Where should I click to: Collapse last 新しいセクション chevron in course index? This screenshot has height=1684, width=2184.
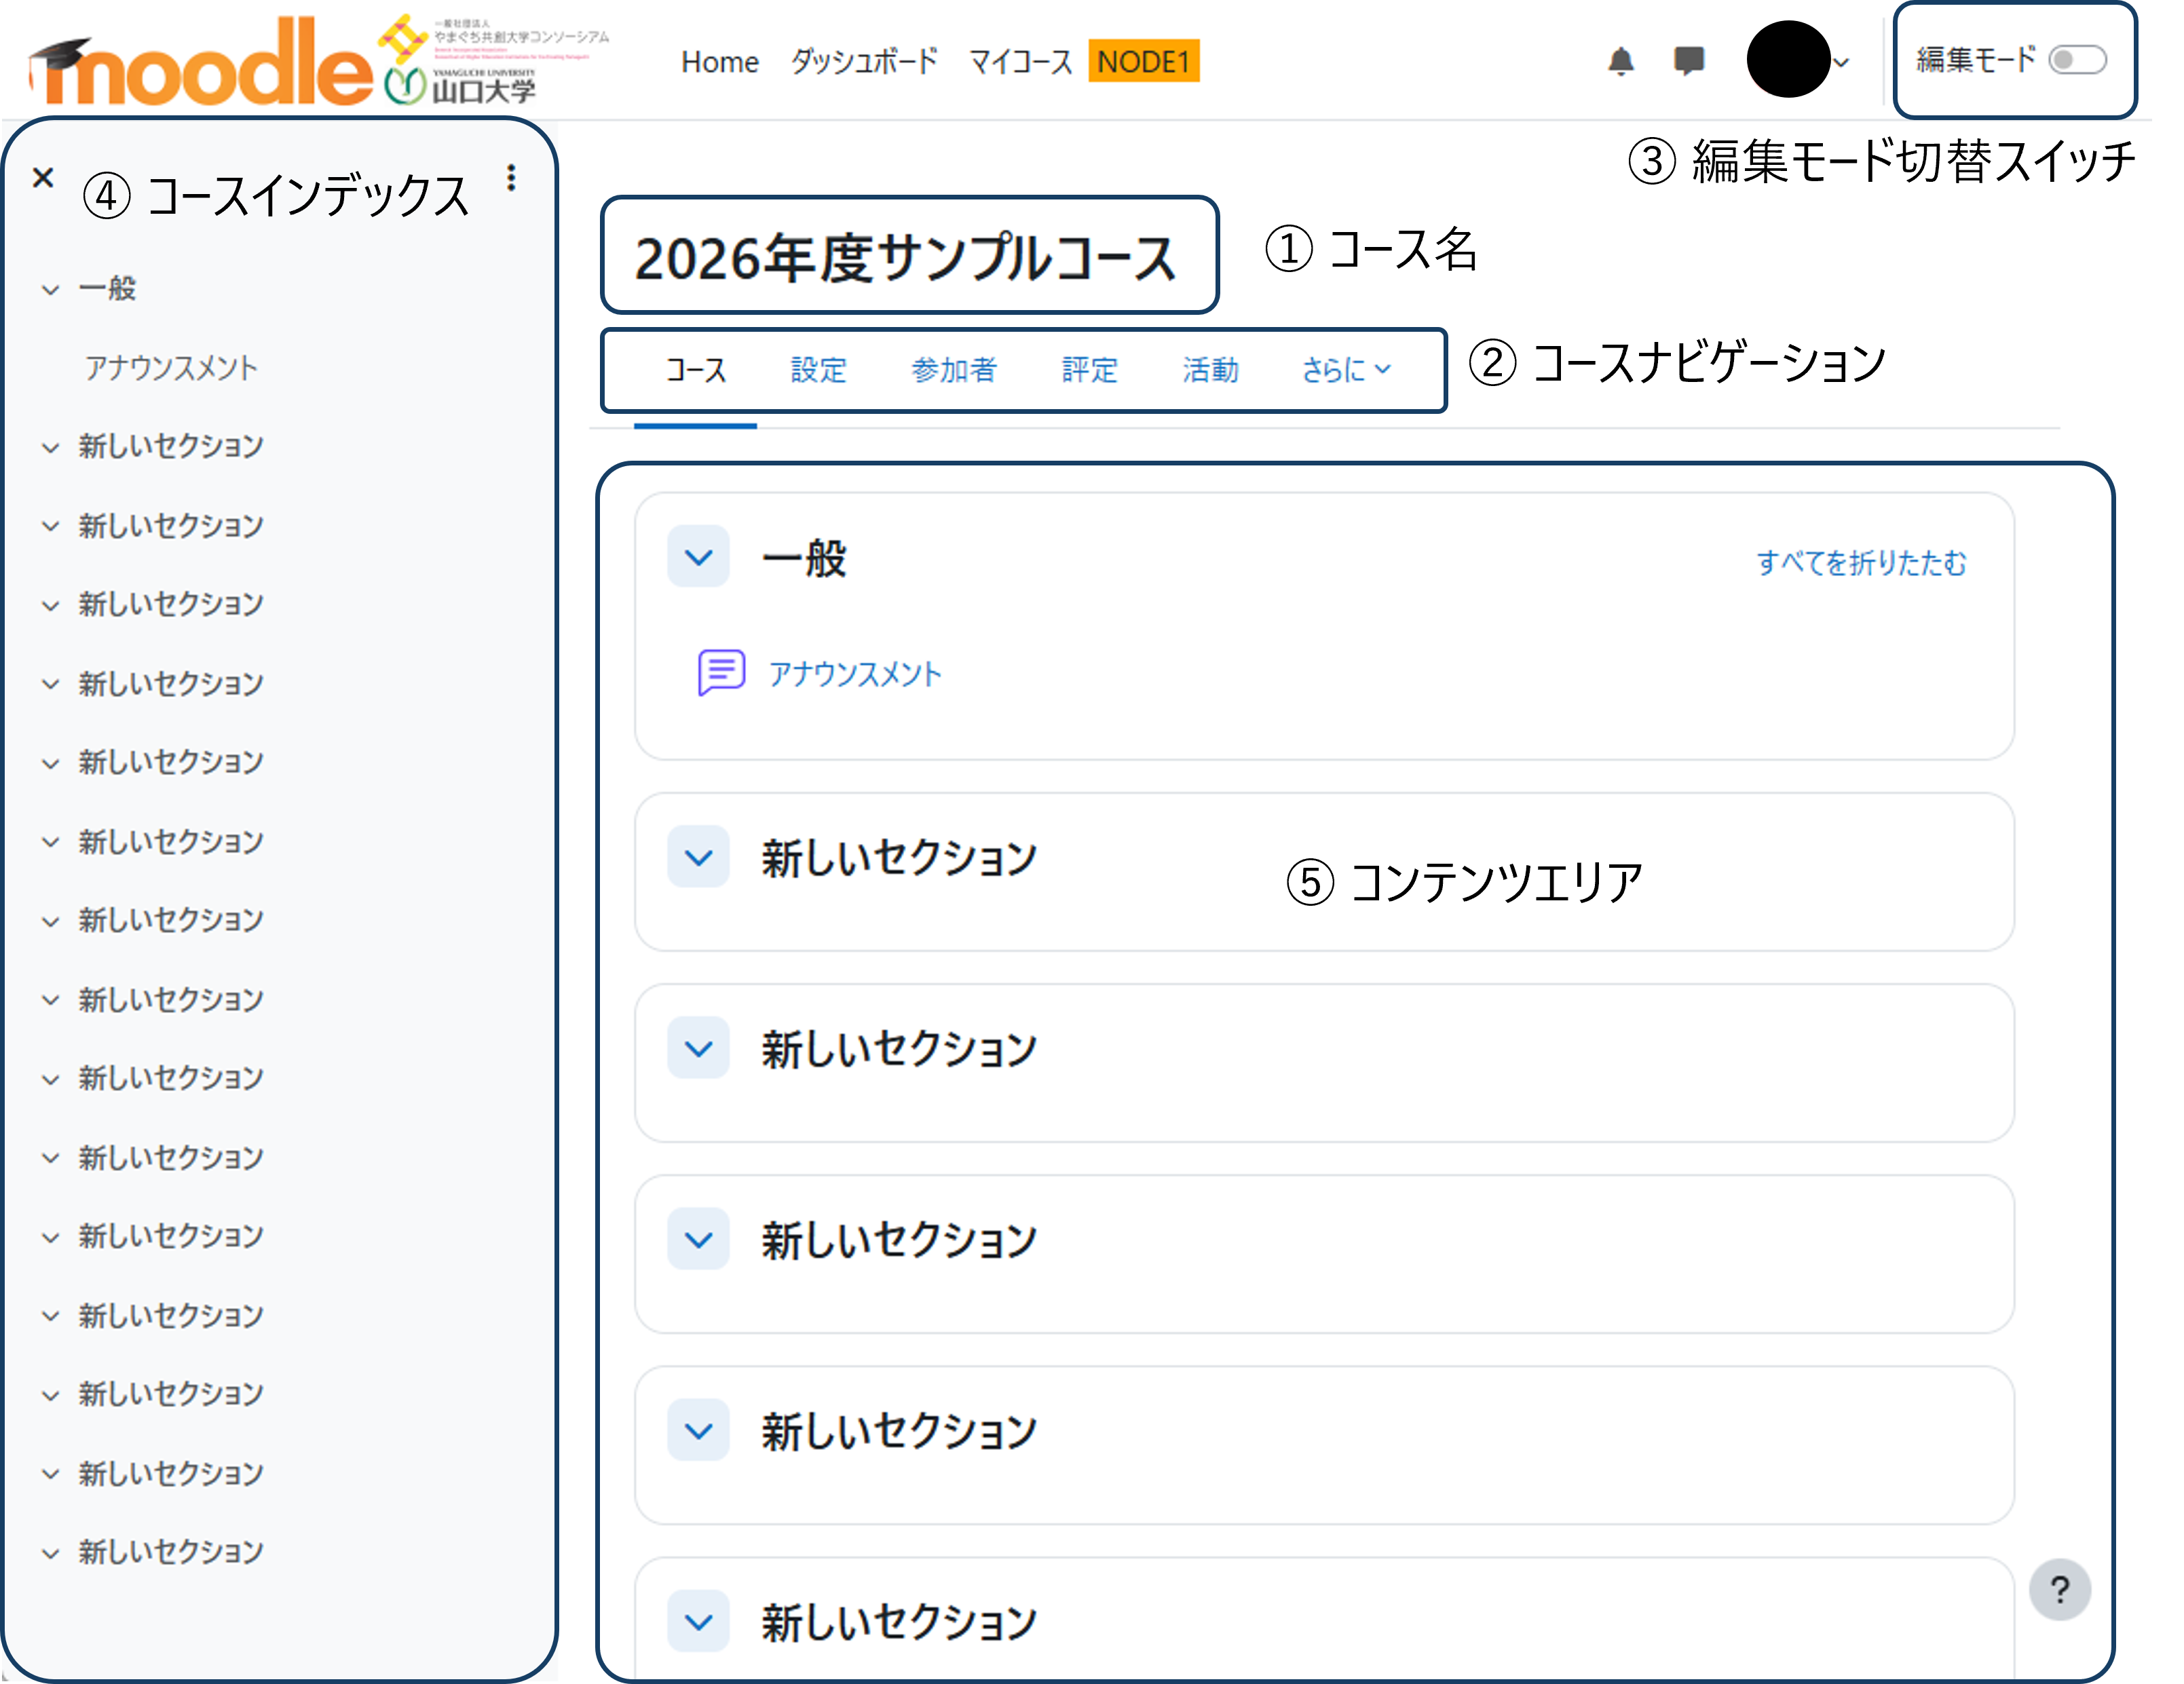pos(50,1553)
